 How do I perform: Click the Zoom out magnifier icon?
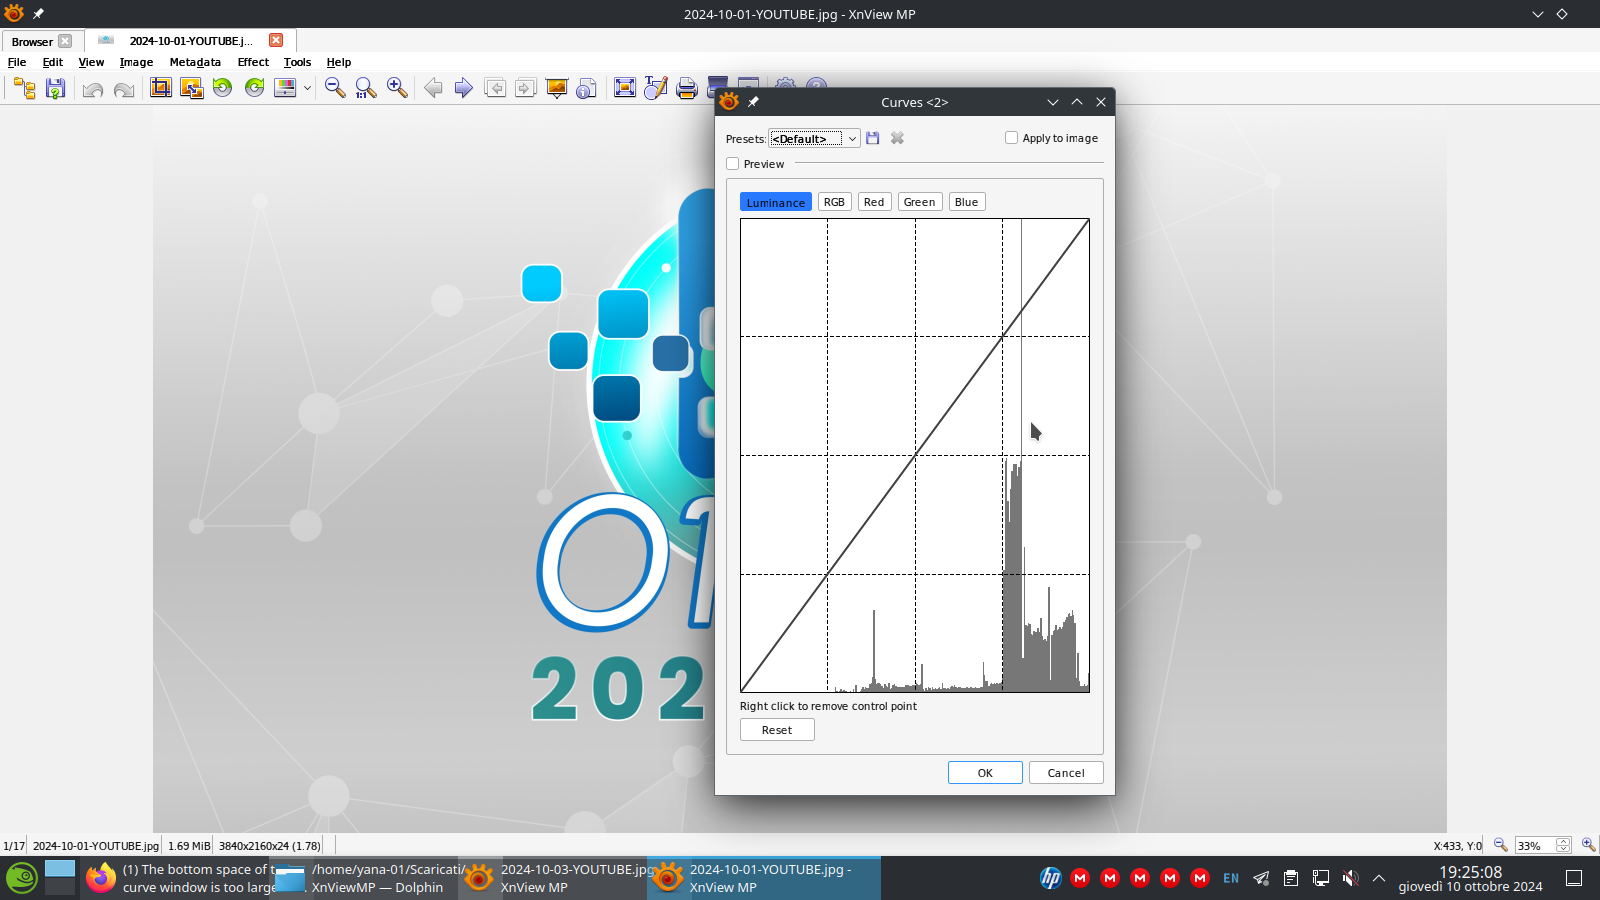(x=335, y=88)
